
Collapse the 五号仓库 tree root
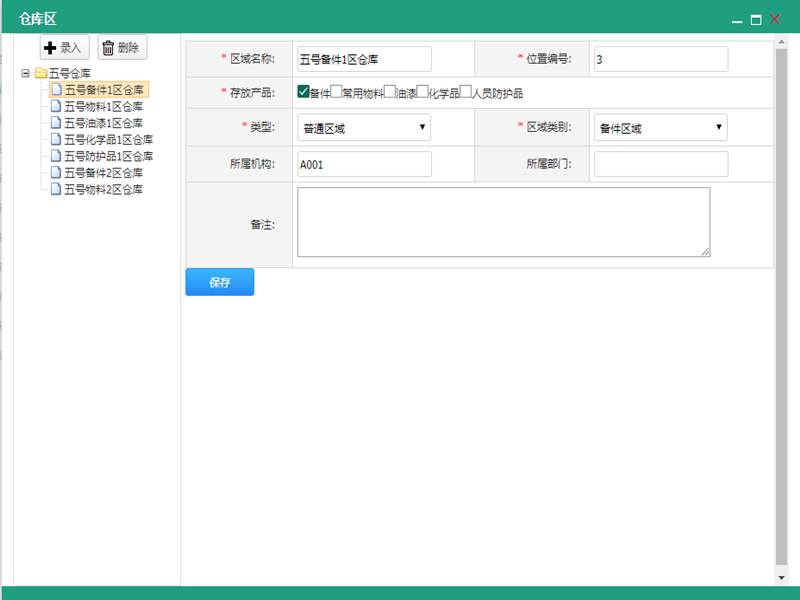26,73
